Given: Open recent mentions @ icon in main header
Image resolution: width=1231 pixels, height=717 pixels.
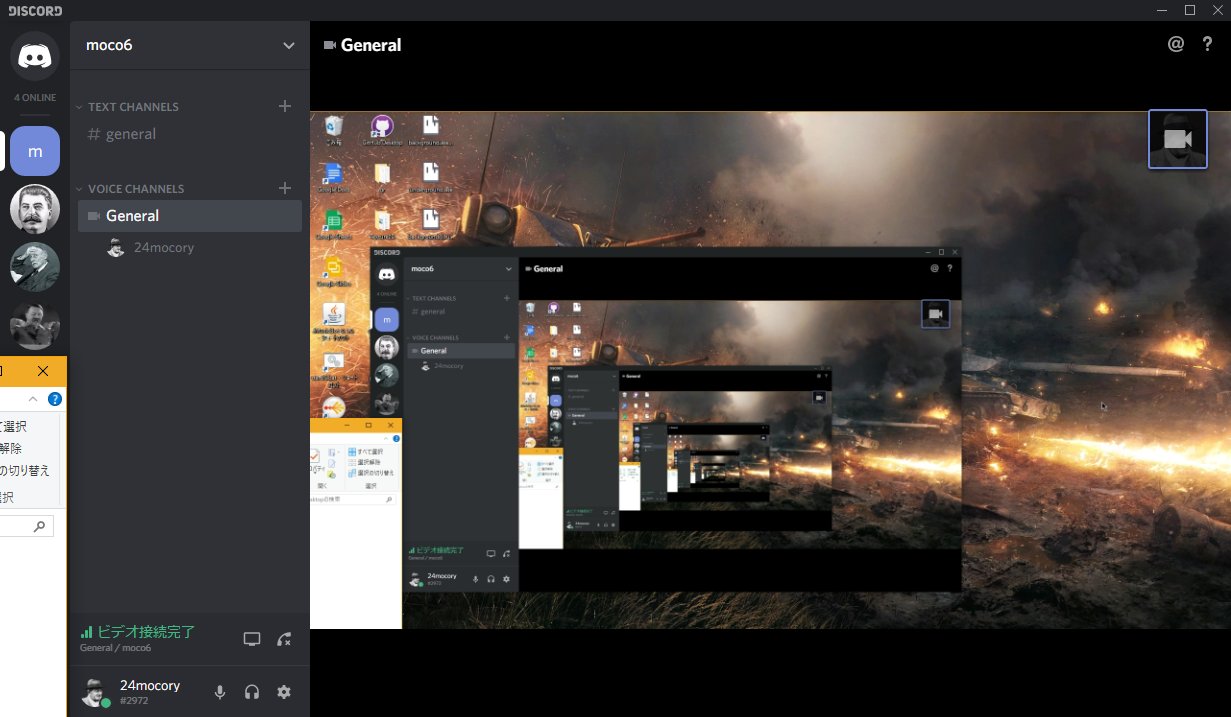Looking at the screenshot, I should click(x=1176, y=44).
